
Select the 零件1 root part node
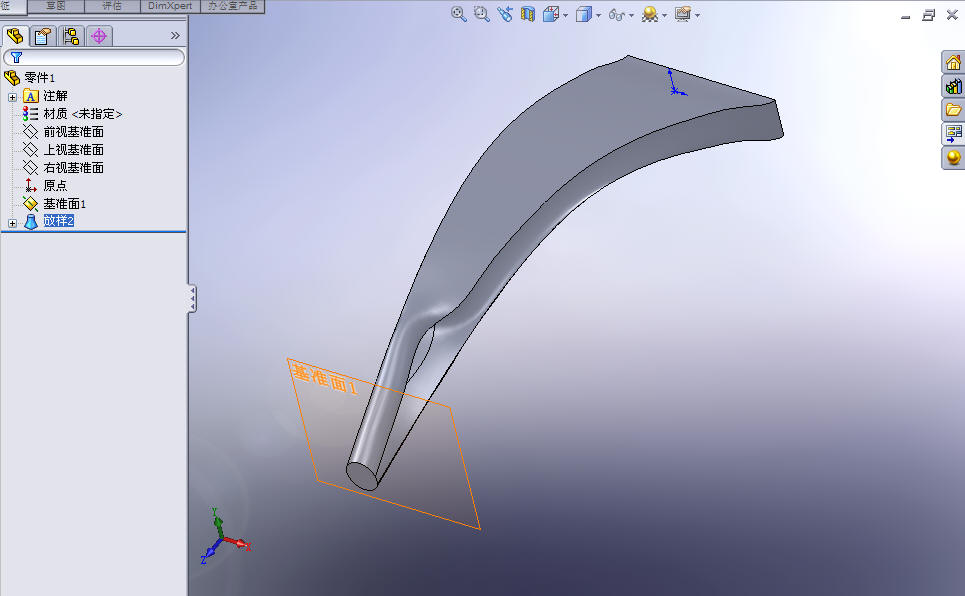point(39,78)
